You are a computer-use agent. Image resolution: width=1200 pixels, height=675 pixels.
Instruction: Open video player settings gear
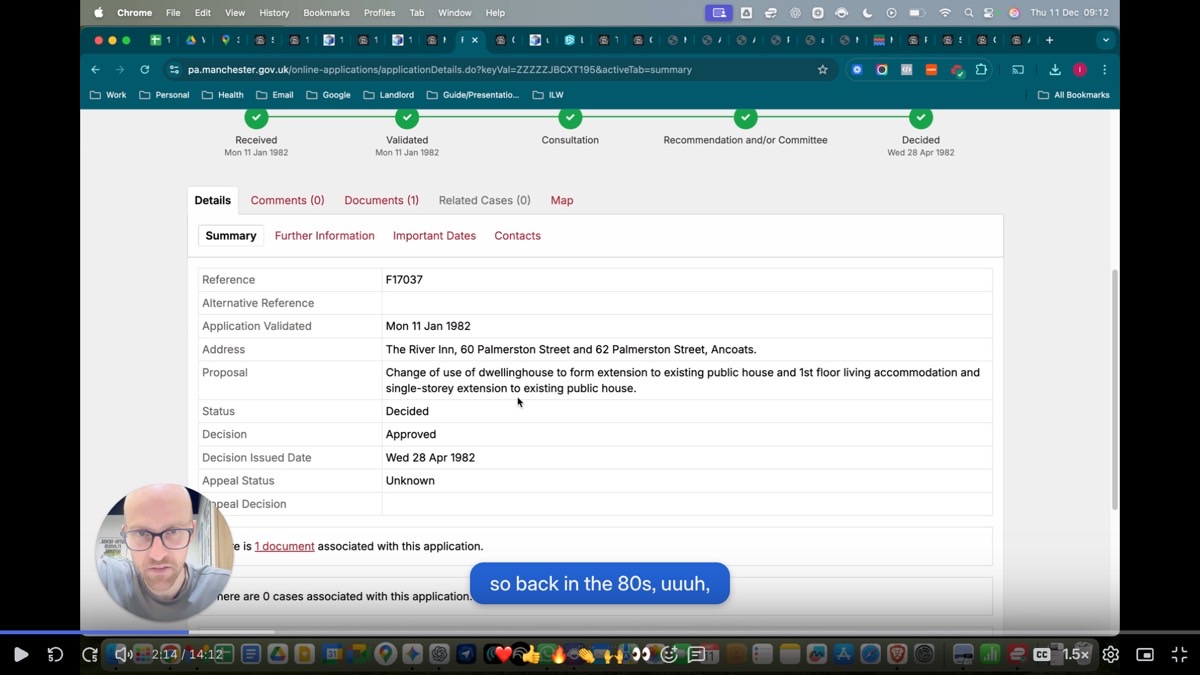pyautogui.click(x=1111, y=655)
